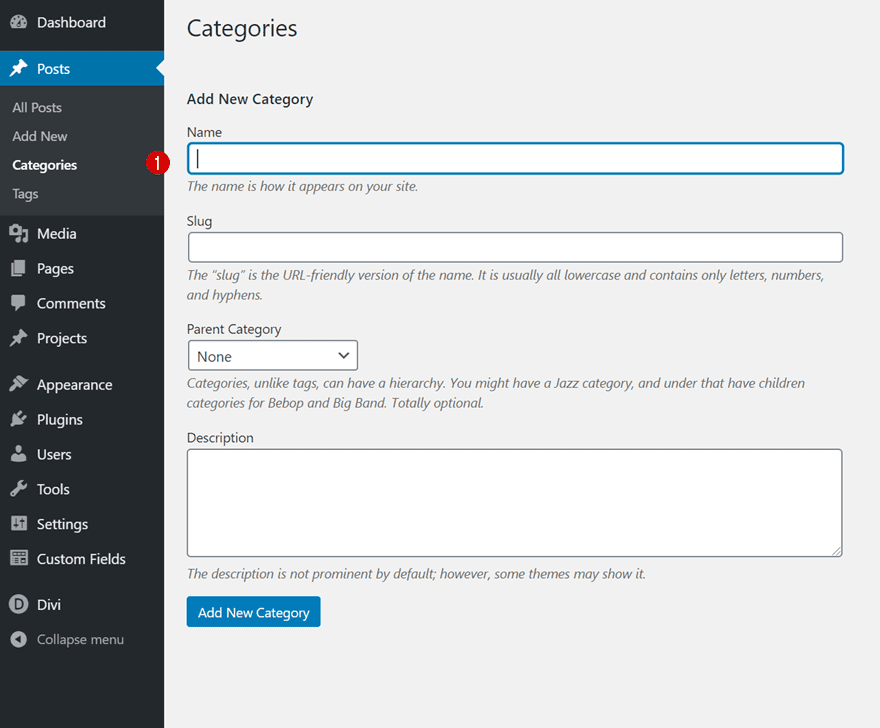880x728 pixels.
Task: Click the Divi menu icon
Action: pos(18,604)
